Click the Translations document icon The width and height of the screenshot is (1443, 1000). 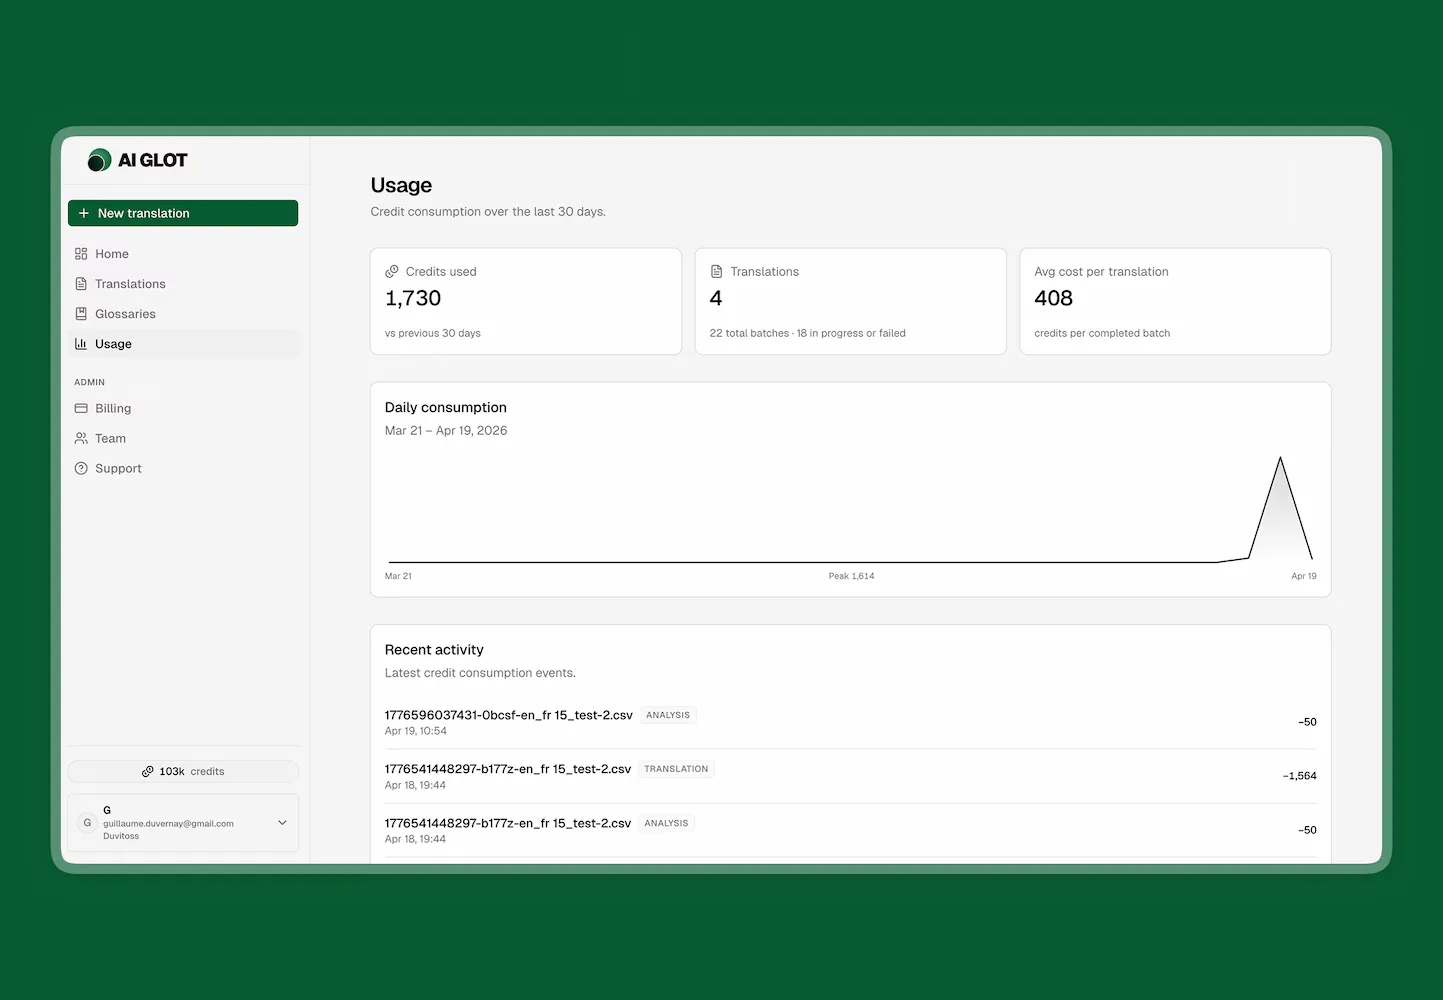pyautogui.click(x=81, y=283)
